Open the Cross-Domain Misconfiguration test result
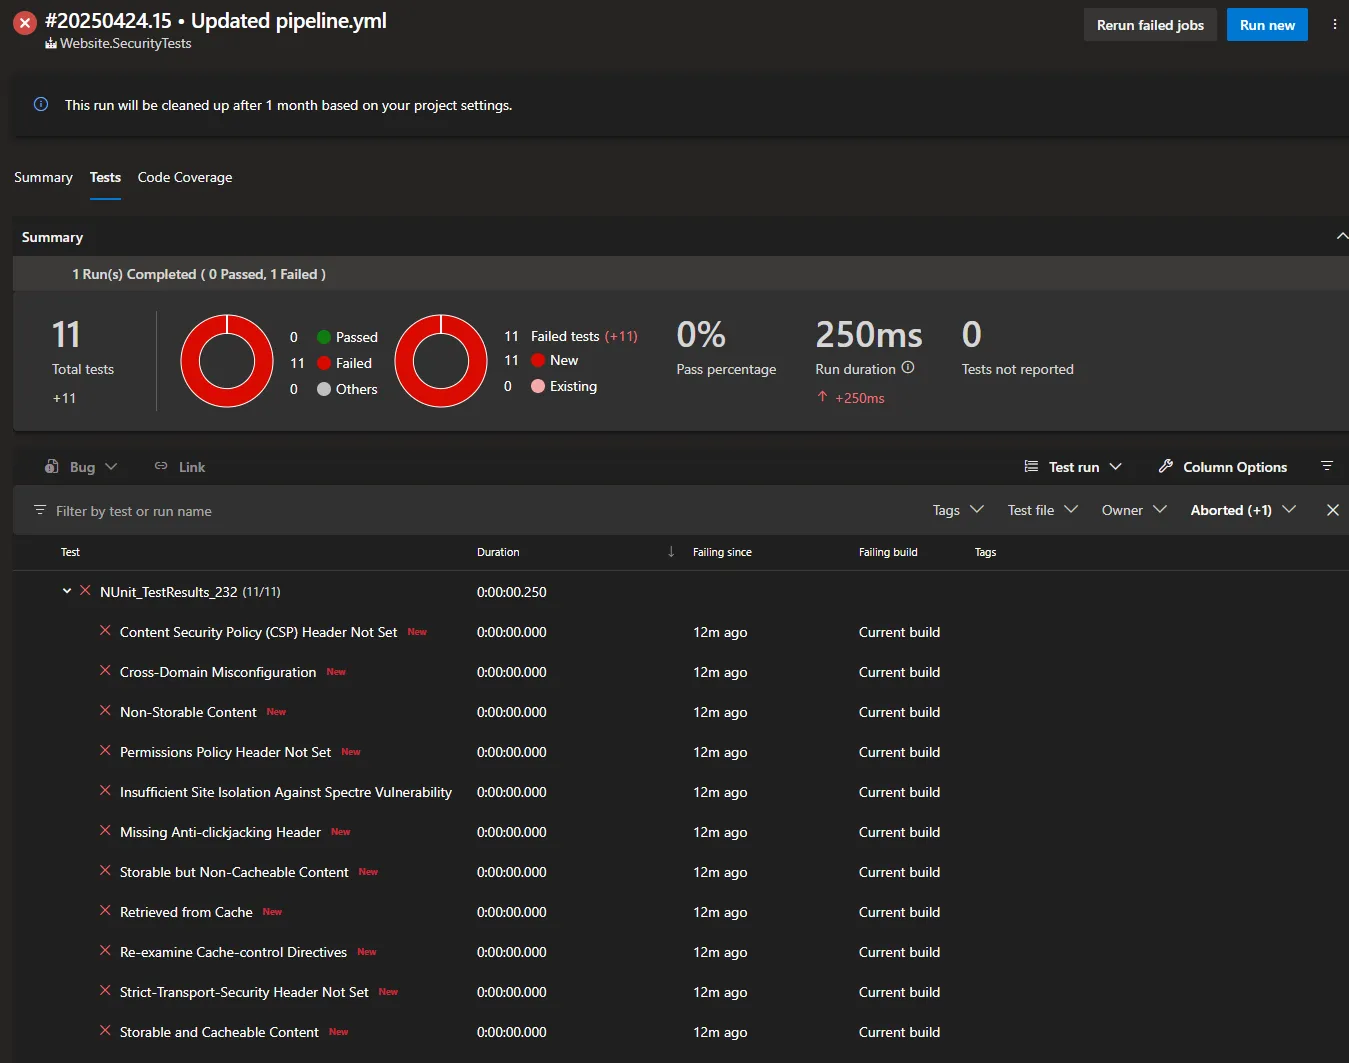Viewport: 1349px width, 1063px height. click(219, 671)
